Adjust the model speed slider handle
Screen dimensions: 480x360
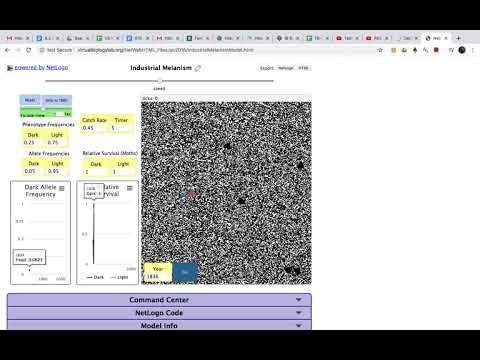tap(160, 81)
